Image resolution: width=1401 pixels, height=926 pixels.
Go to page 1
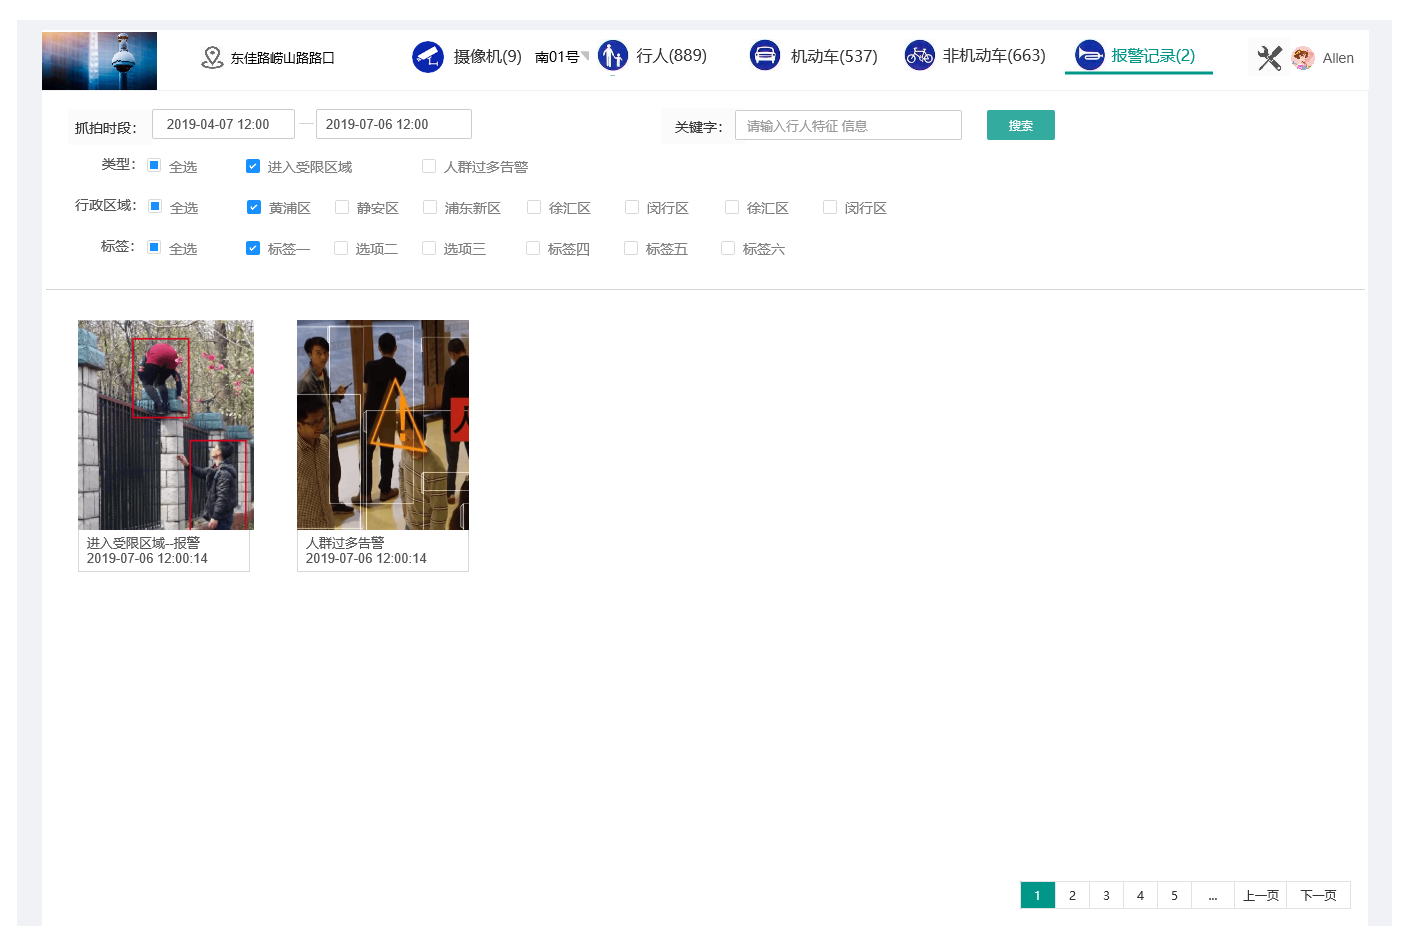click(1038, 895)
